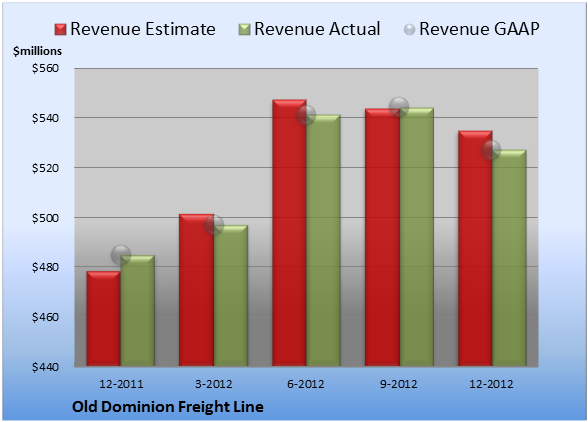Screen dimensions: 588x422
Task: Select the red estimate bar for 12-2011
Action: coord(104,318)
